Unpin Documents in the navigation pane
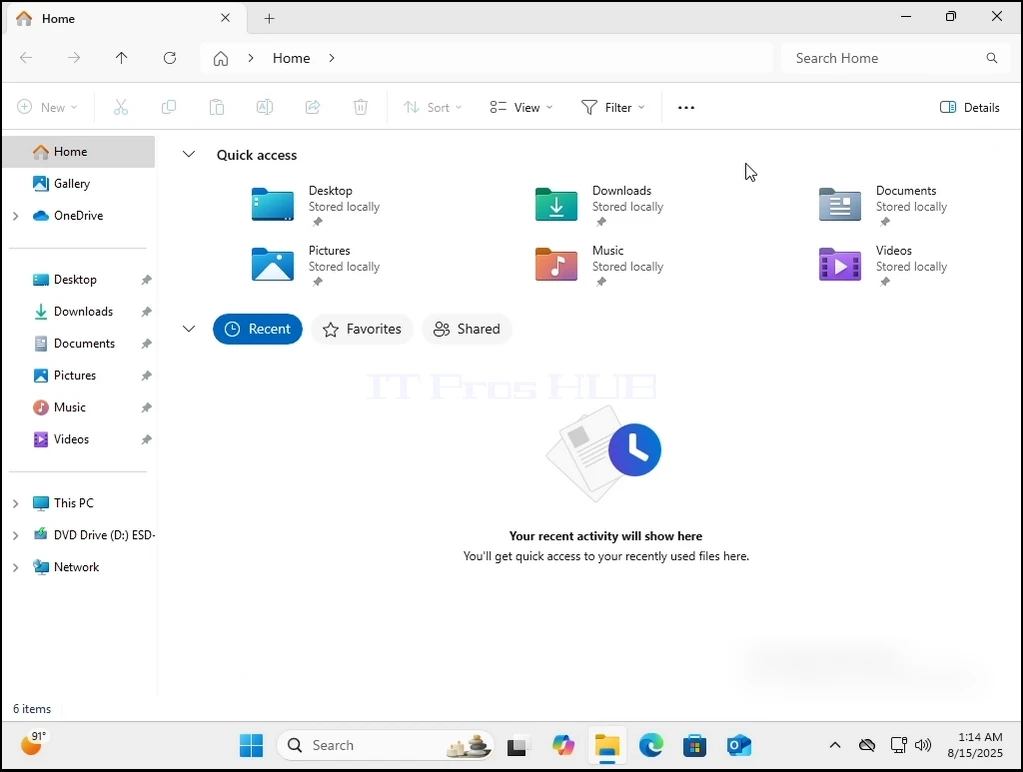This screenshot has width=1023, height=772. point(146,344)
